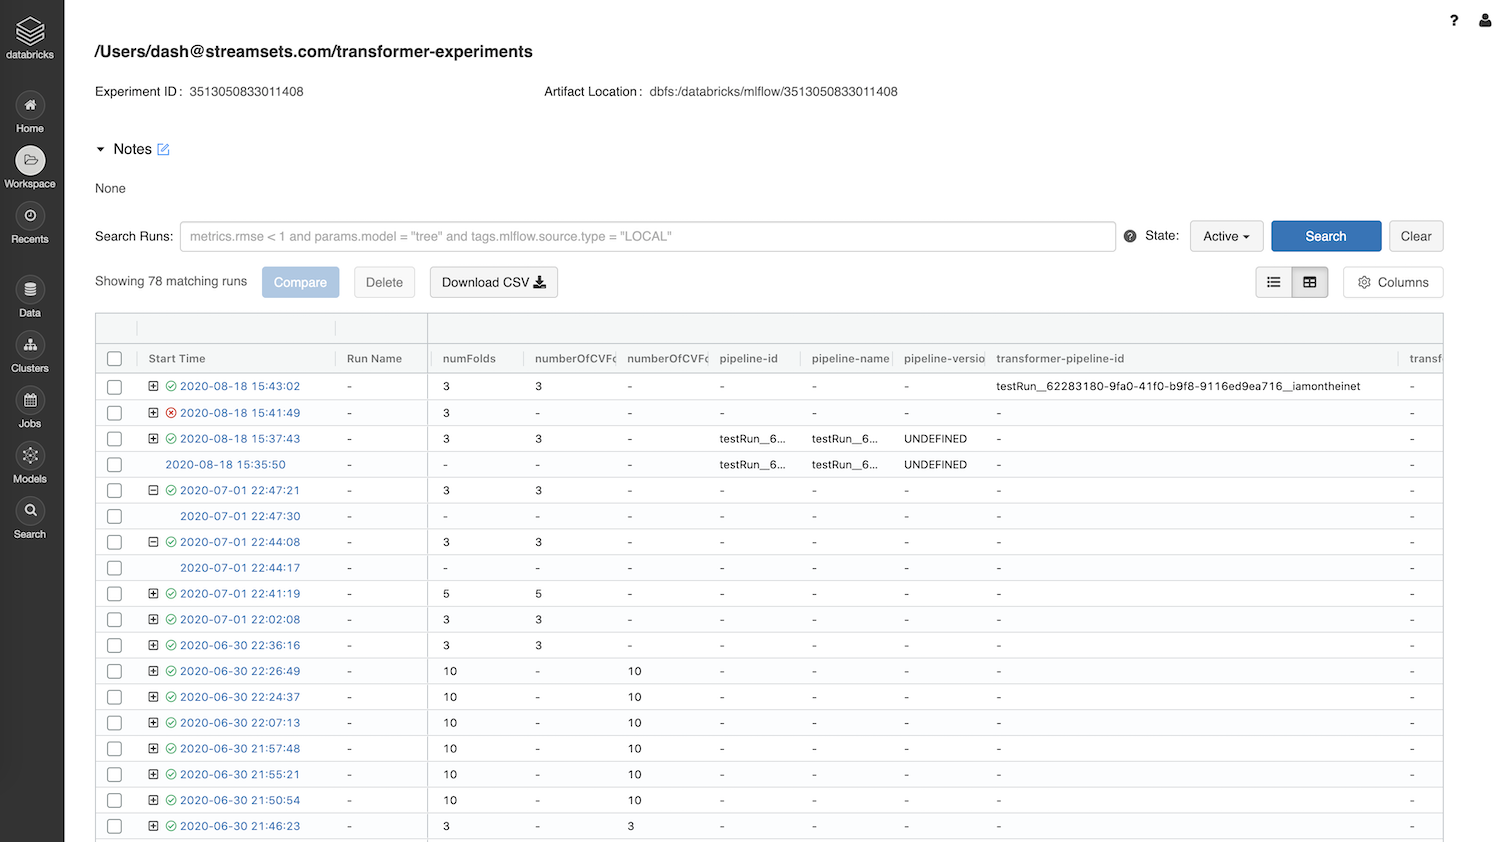1500x842 pixels.
Task: Open the user account icon
Action: click(x=1485, y=20)
